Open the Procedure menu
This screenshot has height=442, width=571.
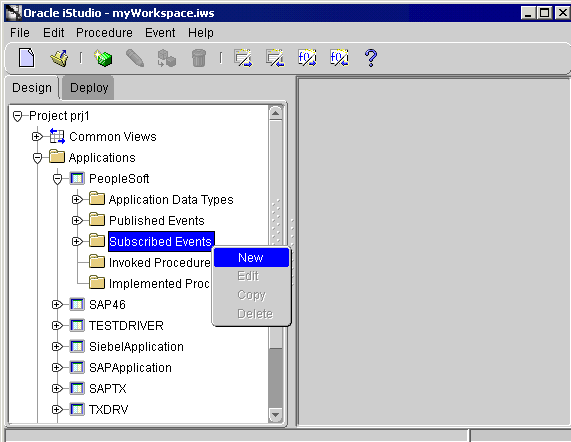[104, 33]
